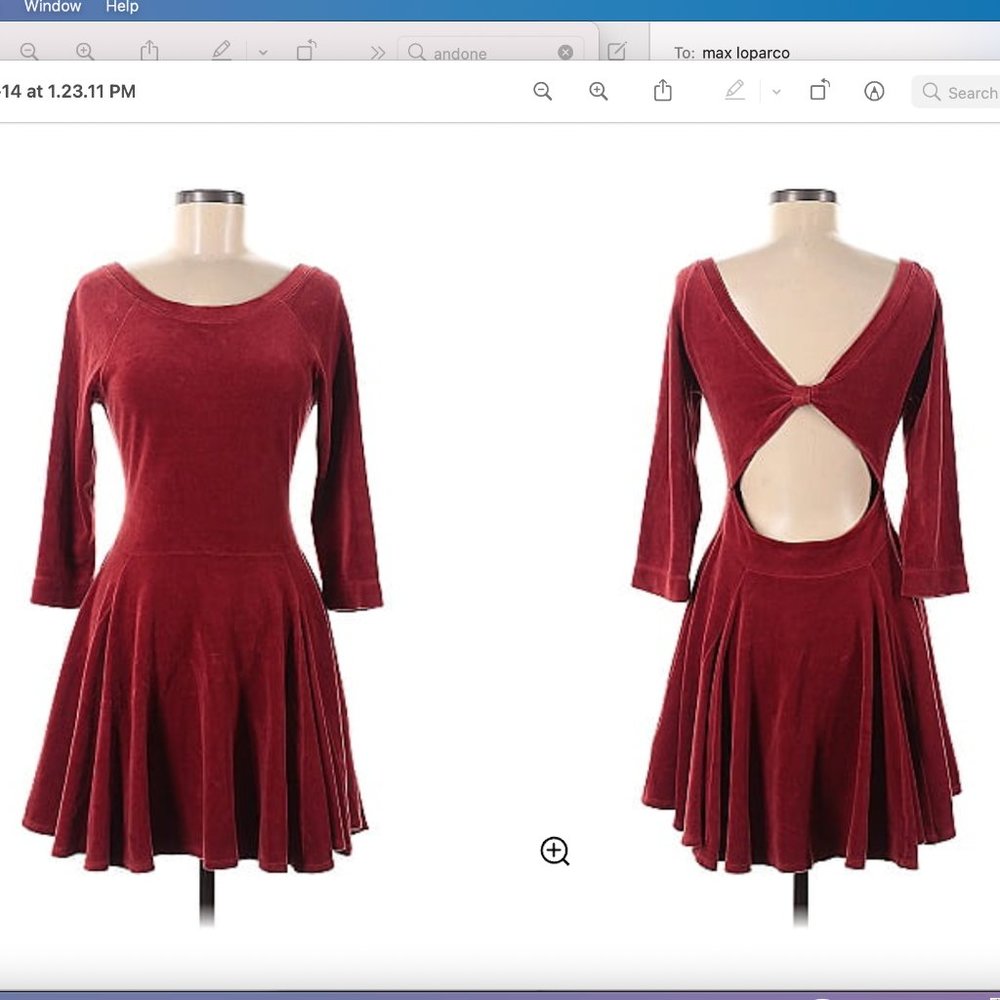
Task: Select Highlight pen in back window
Action: (221, 50)
